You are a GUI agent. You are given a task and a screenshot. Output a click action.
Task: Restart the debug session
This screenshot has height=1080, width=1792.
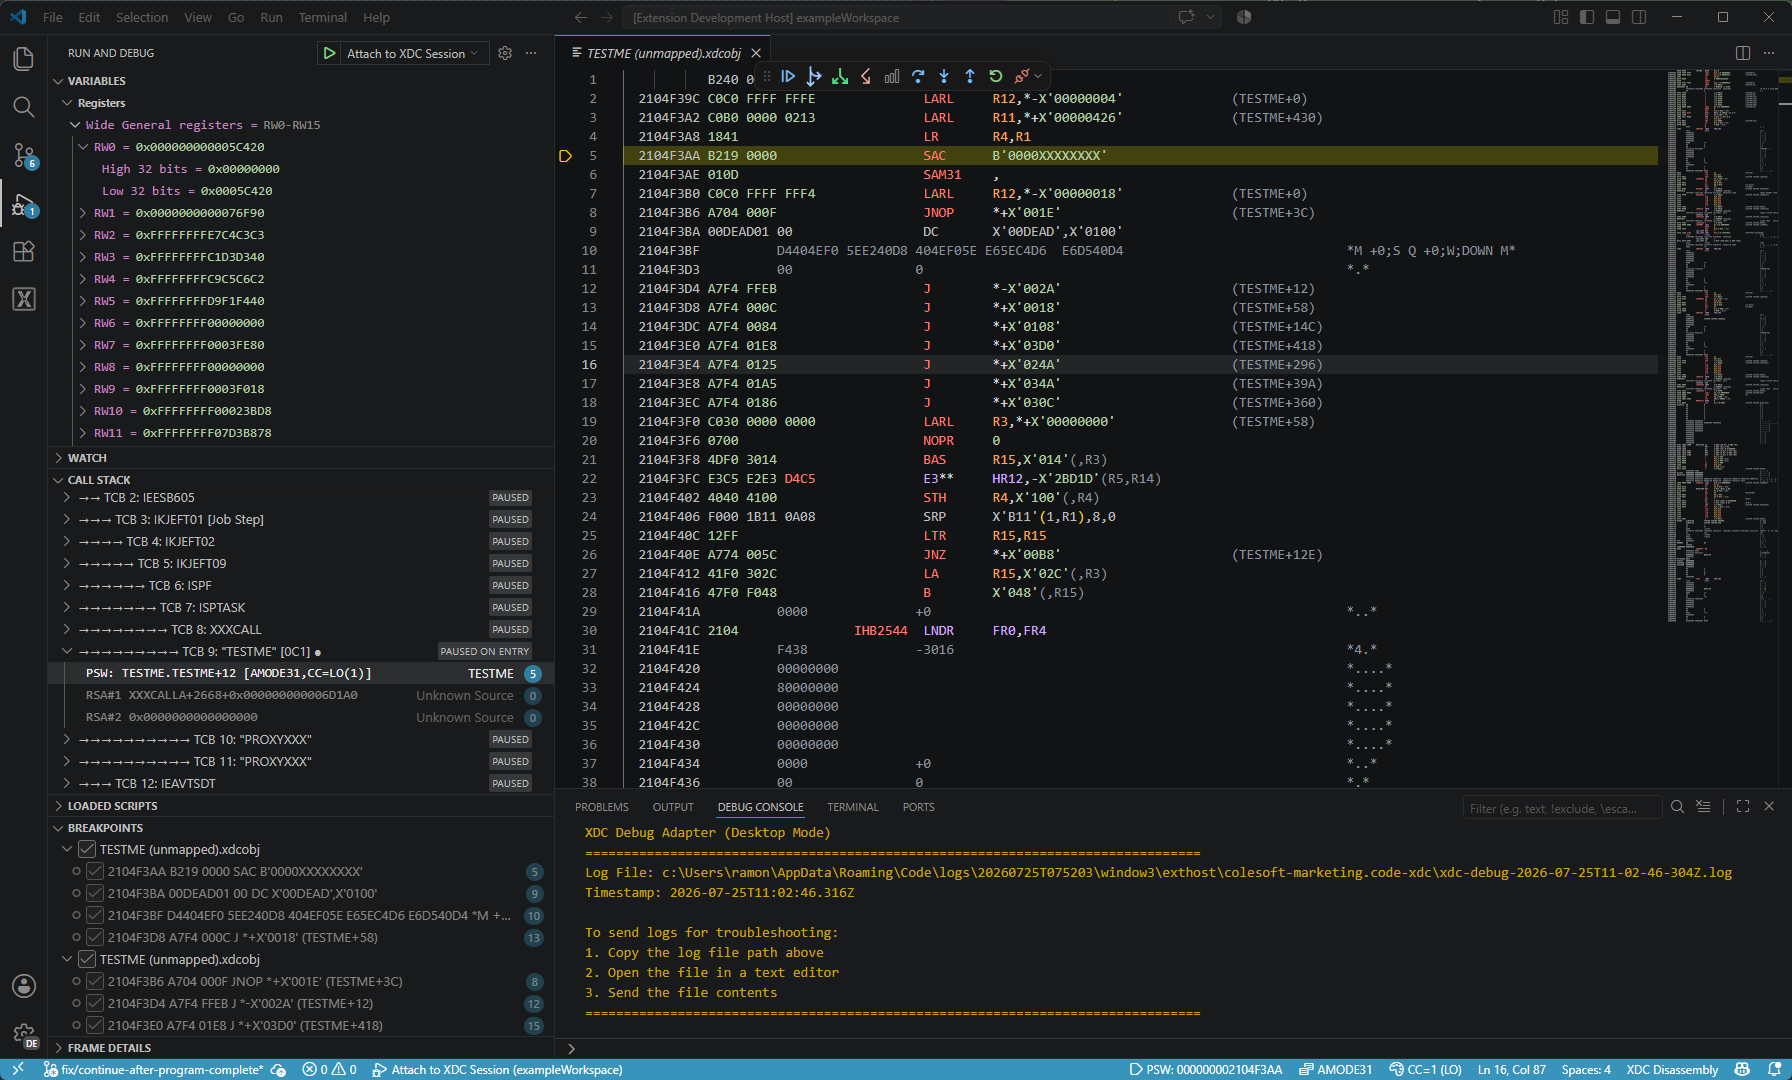996,76
